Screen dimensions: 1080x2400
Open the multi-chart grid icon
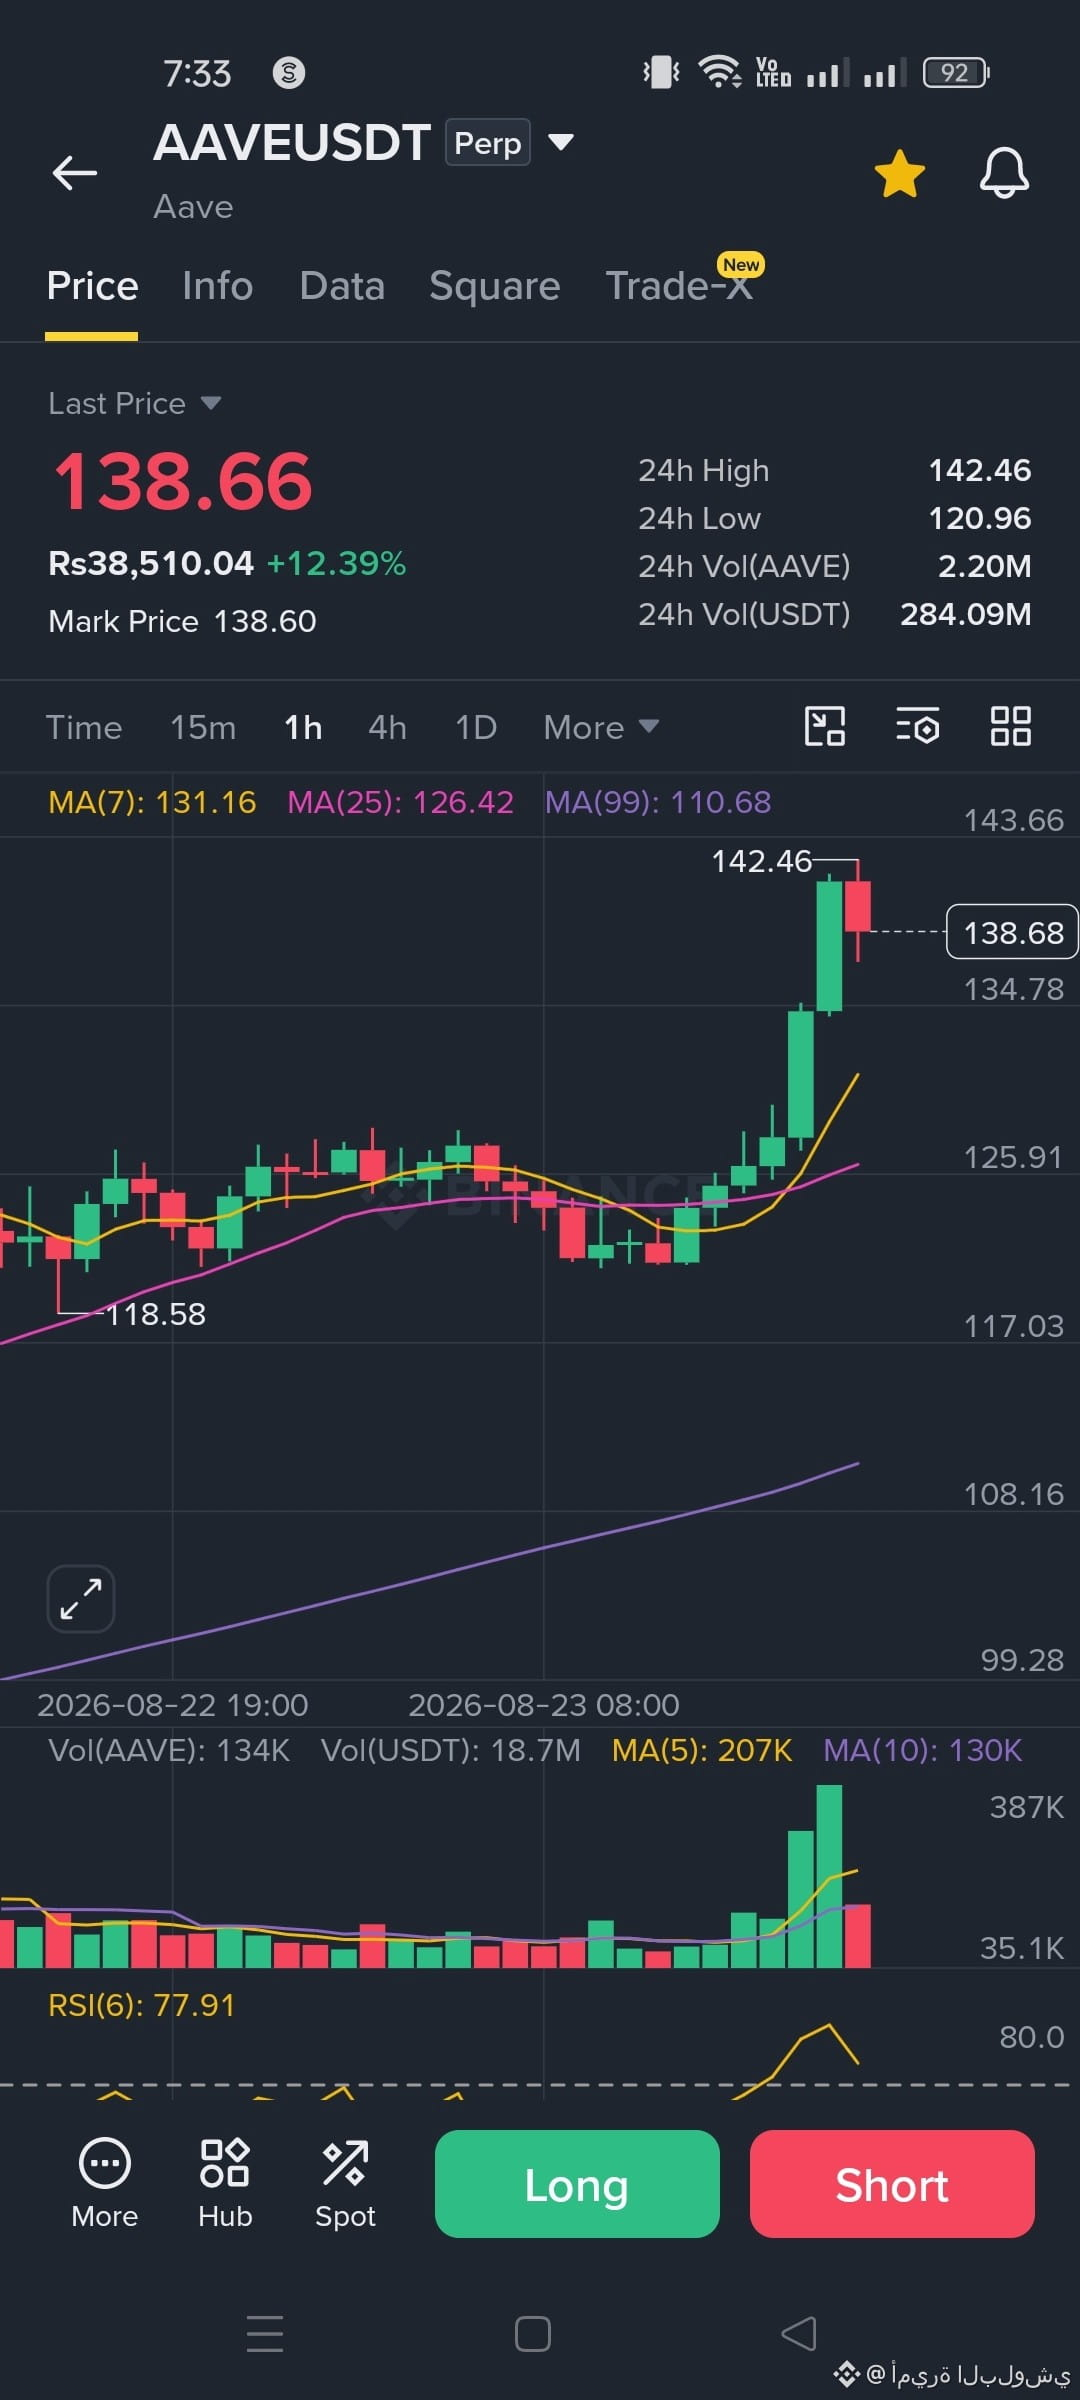click(1010, 726)
